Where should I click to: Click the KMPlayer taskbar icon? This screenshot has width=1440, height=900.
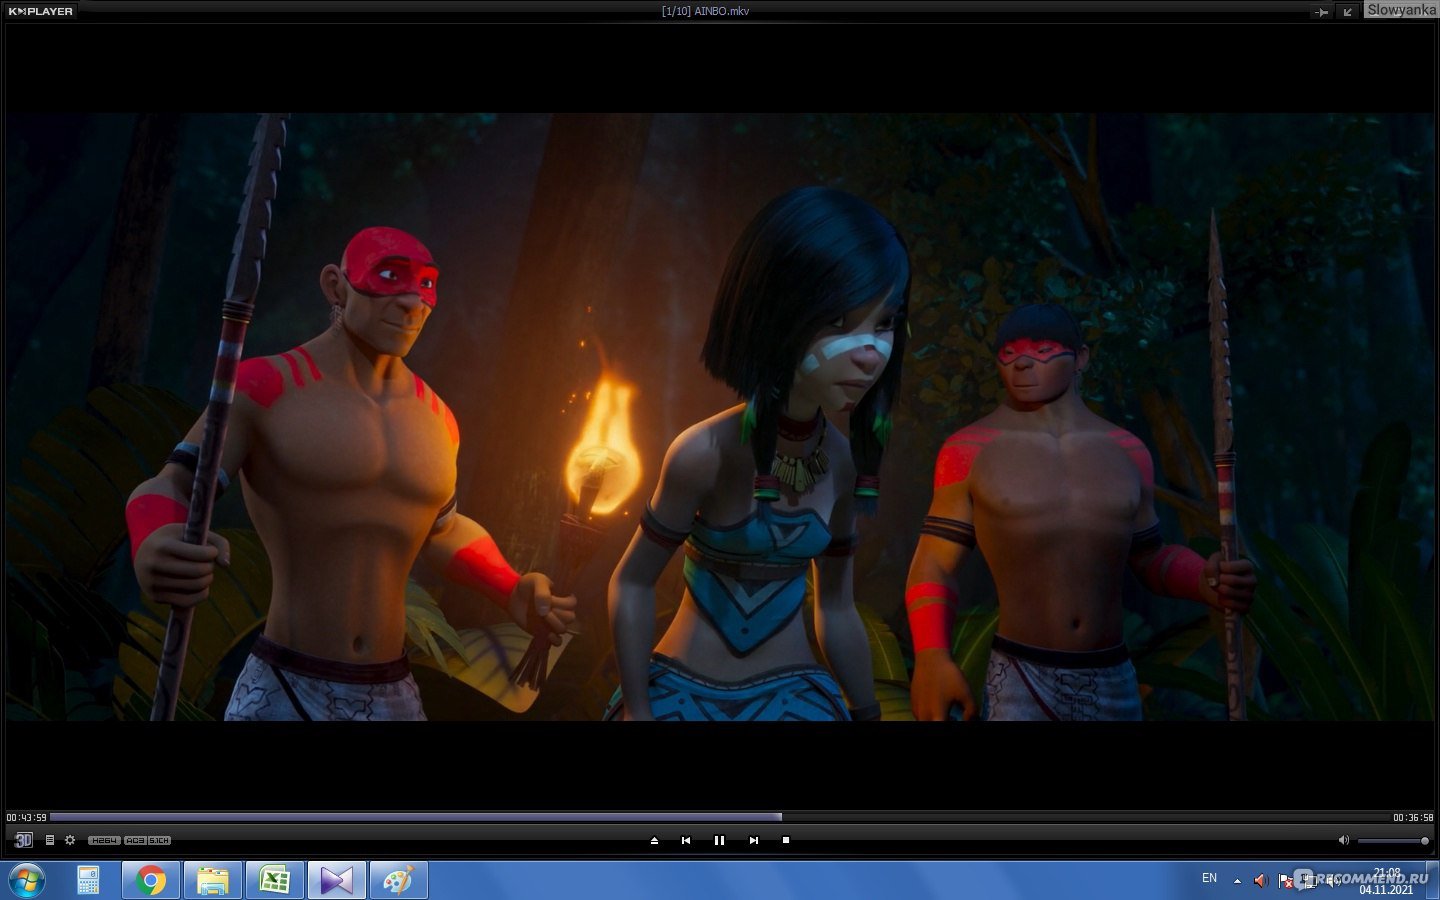tap(337, 880)
